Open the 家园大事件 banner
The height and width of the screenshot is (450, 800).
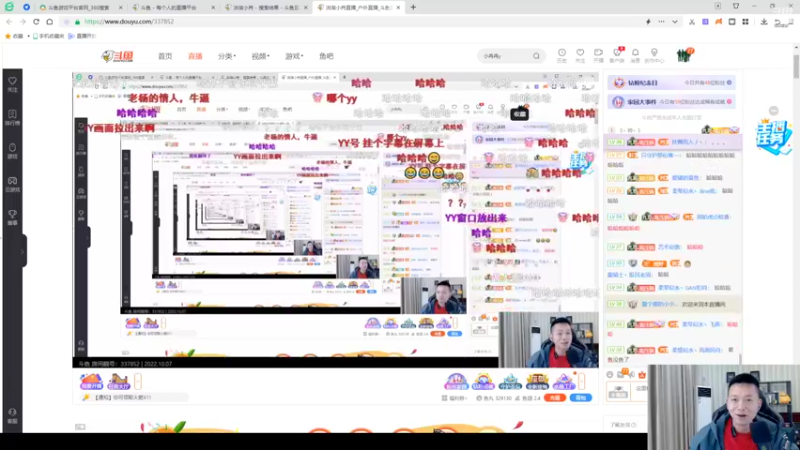671,102
